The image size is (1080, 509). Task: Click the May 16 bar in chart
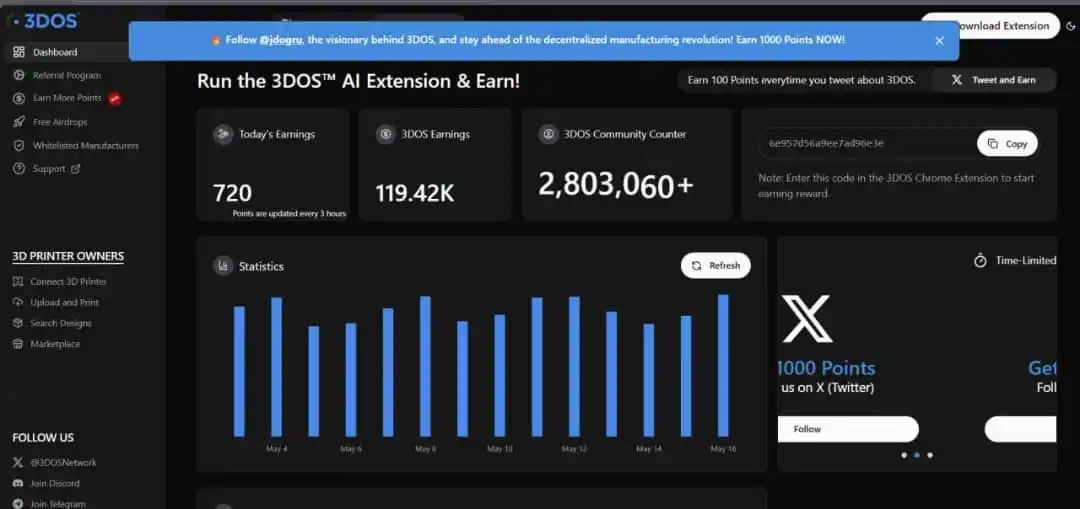click(723, 366)
